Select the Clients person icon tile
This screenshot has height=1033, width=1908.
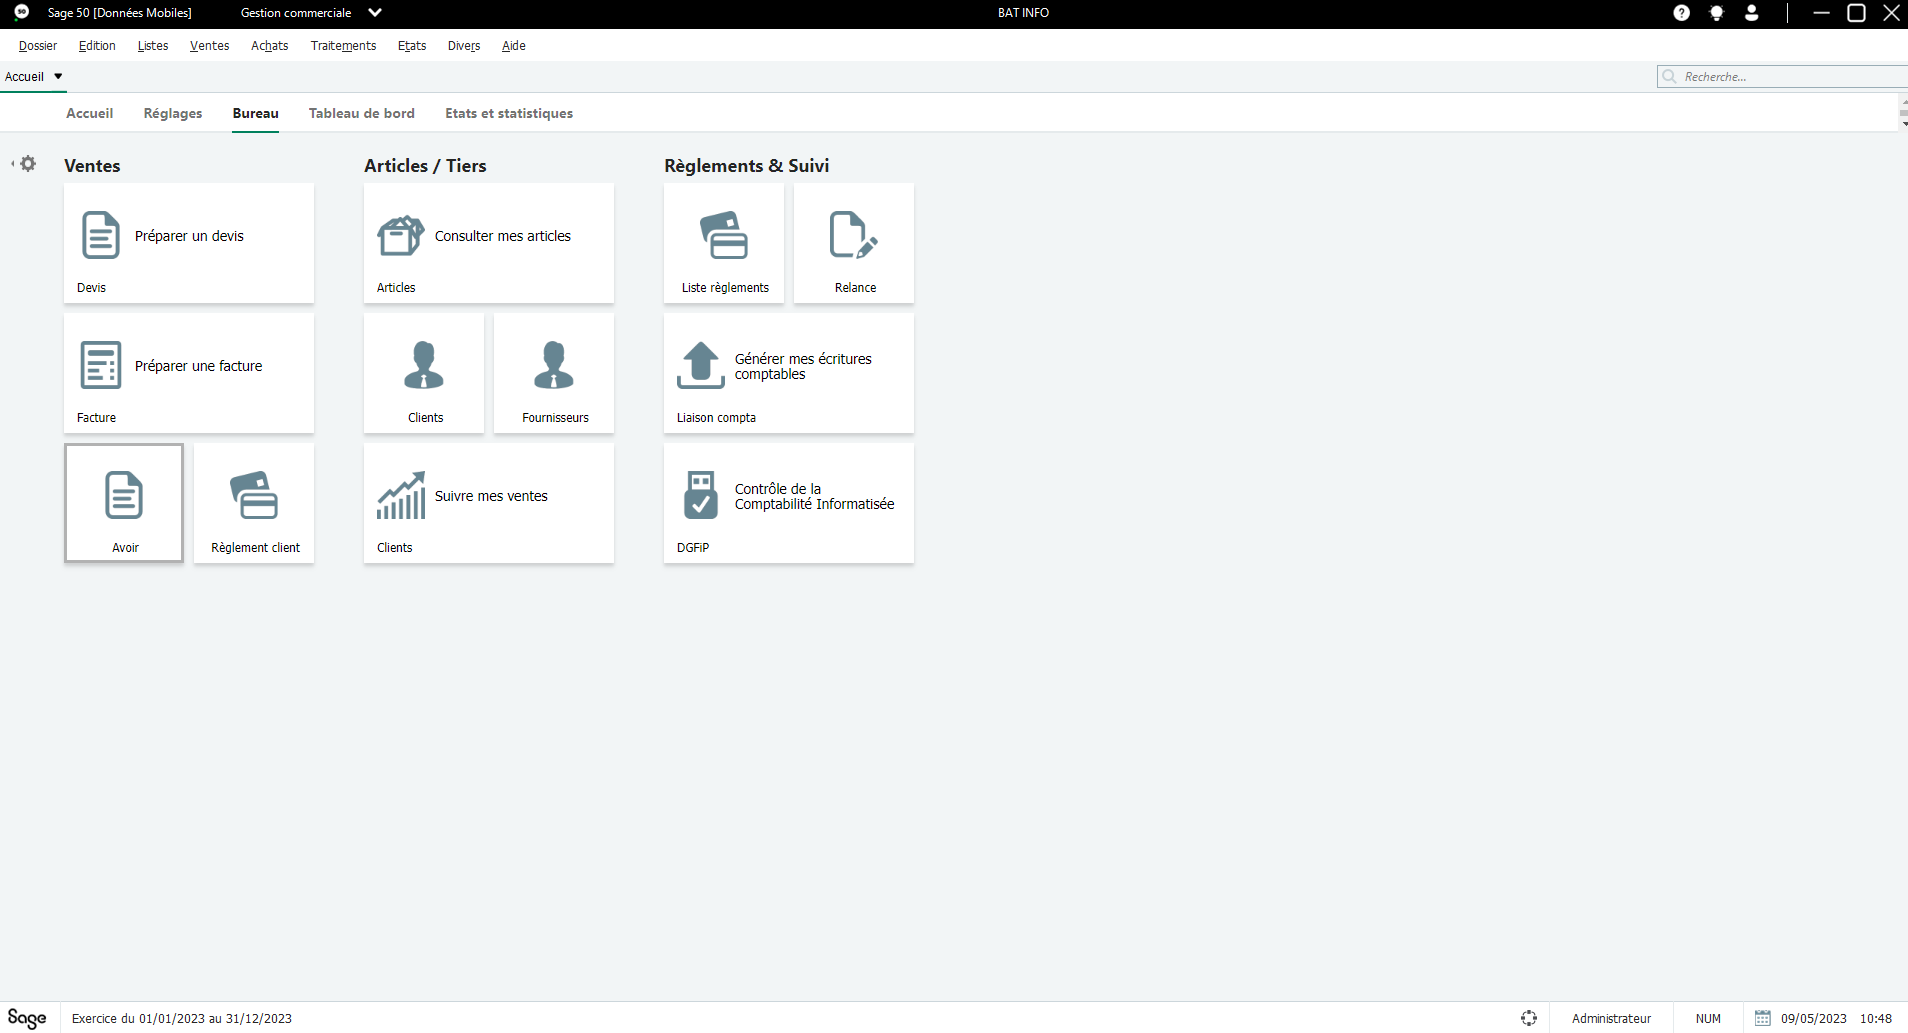[424, 365]
